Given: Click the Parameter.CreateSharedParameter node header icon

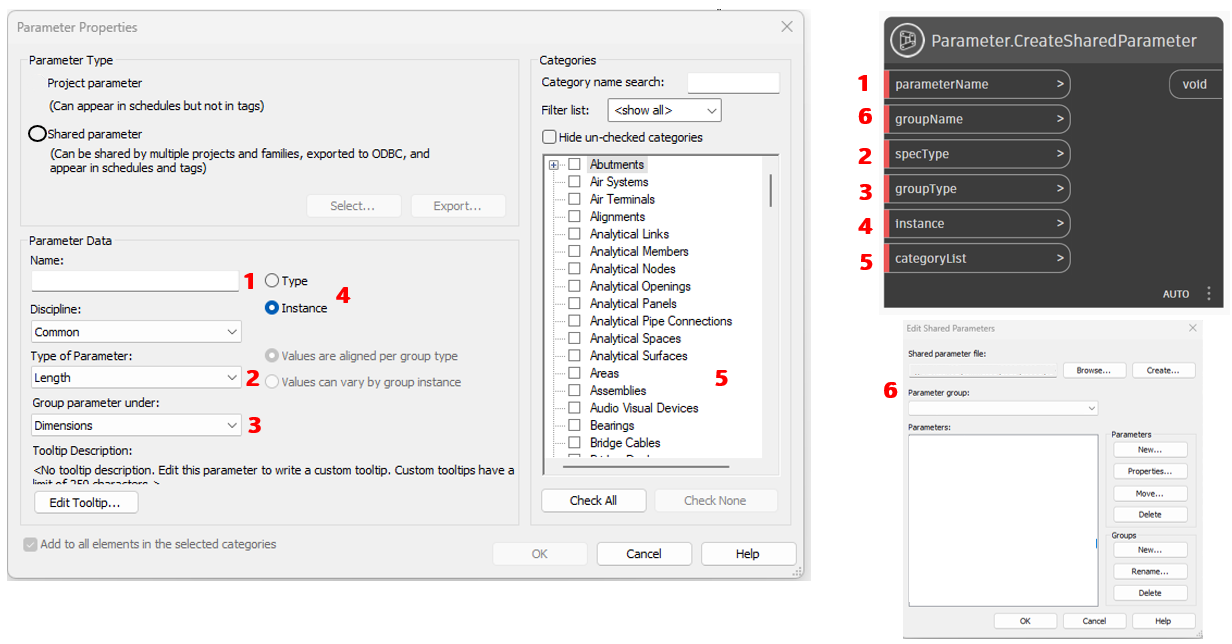Looking at the screenshot, I should 908,40.
